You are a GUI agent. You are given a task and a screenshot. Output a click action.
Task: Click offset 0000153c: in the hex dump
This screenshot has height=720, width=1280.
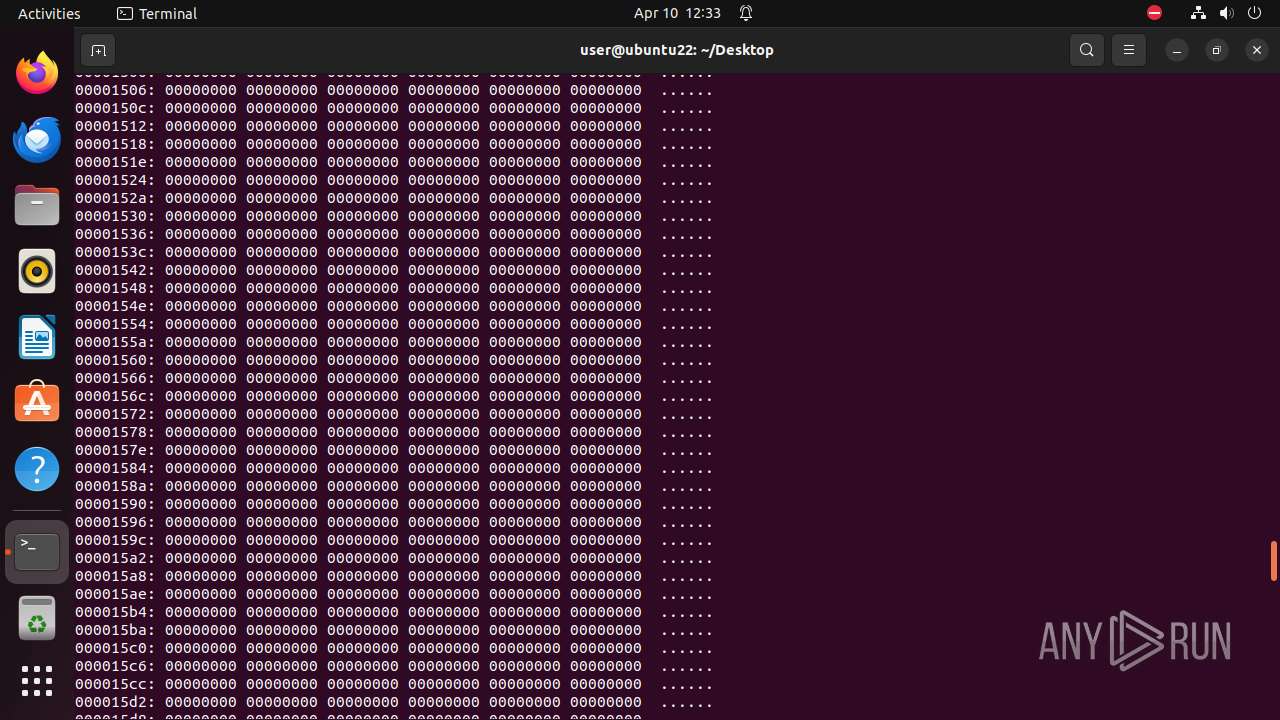pyautogui.click(x=115, y=252)
